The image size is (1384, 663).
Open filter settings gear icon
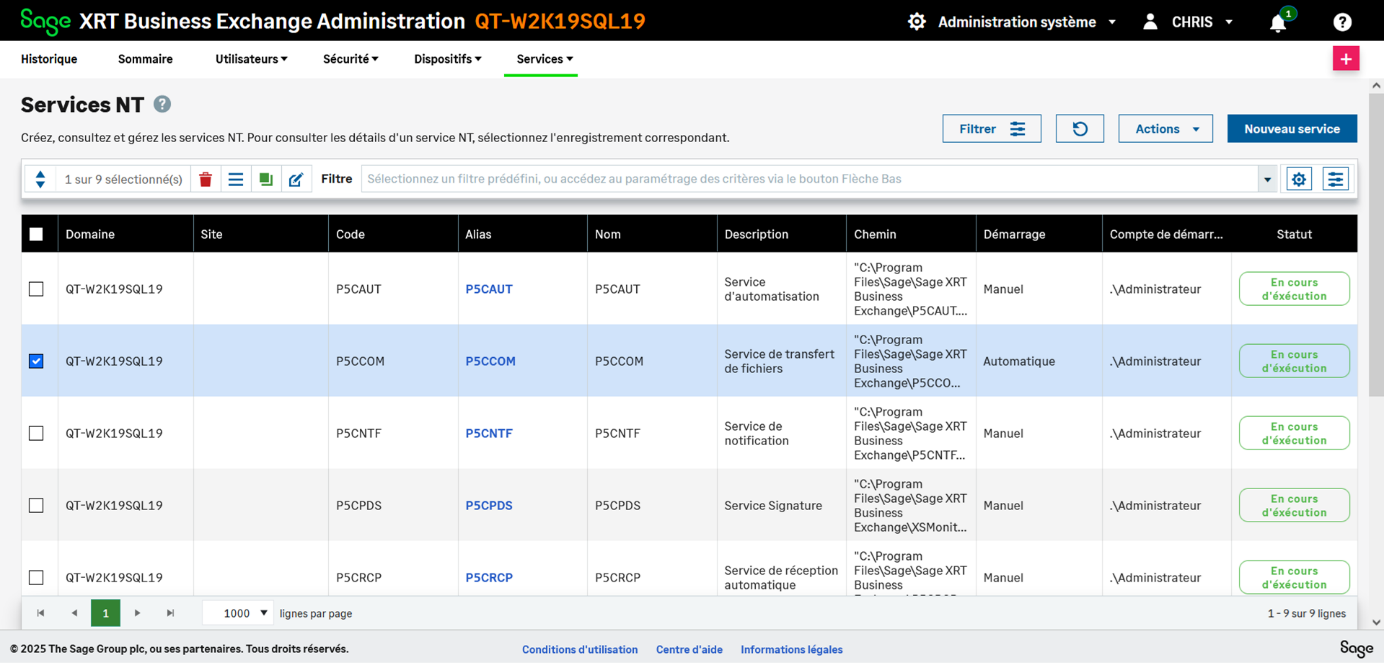[x=1299, y=180]
